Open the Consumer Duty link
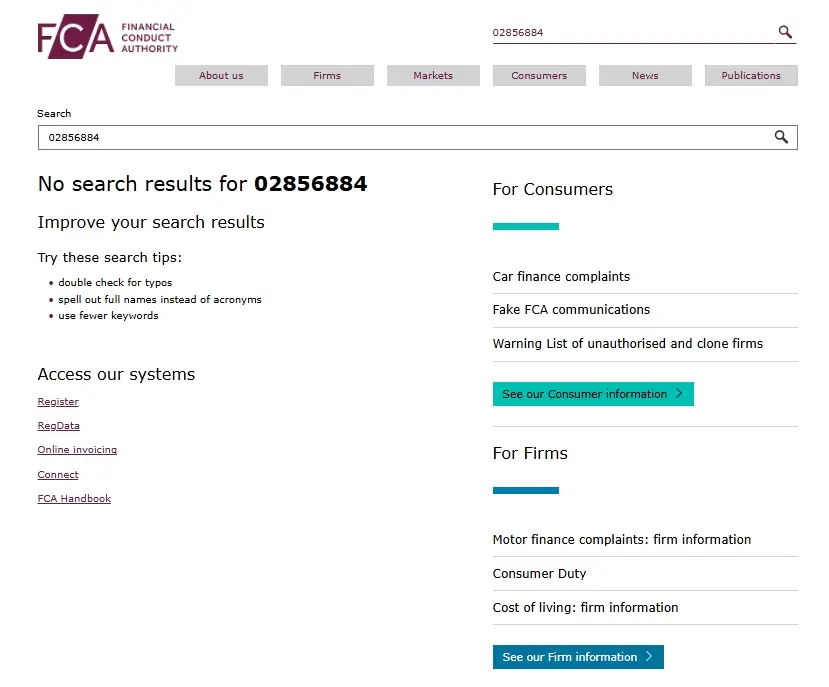The image size is (829, 687). [539, 574]
